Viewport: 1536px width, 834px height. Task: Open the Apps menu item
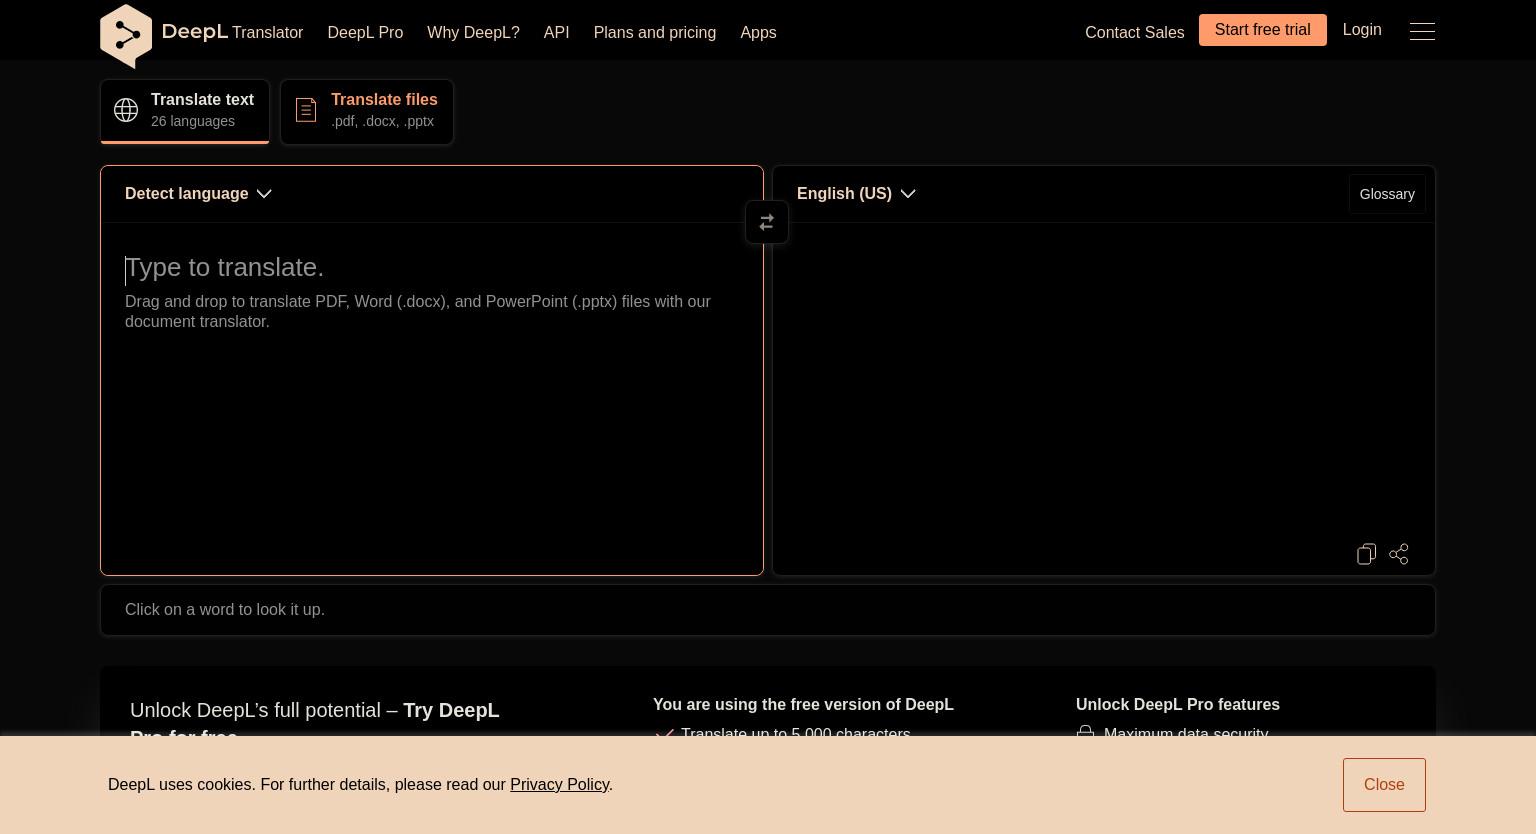758,32
